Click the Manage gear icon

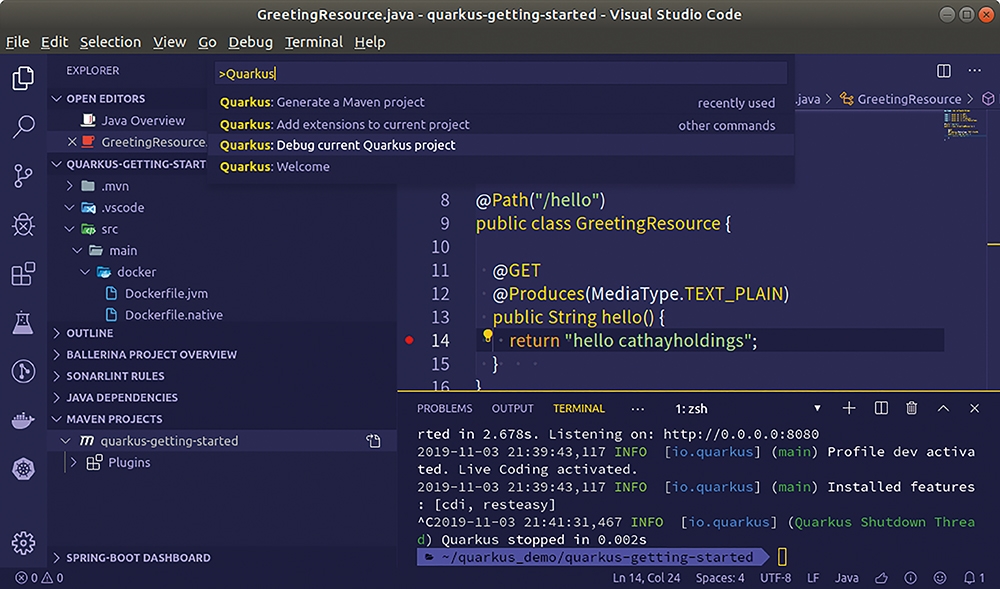point(23,543)
